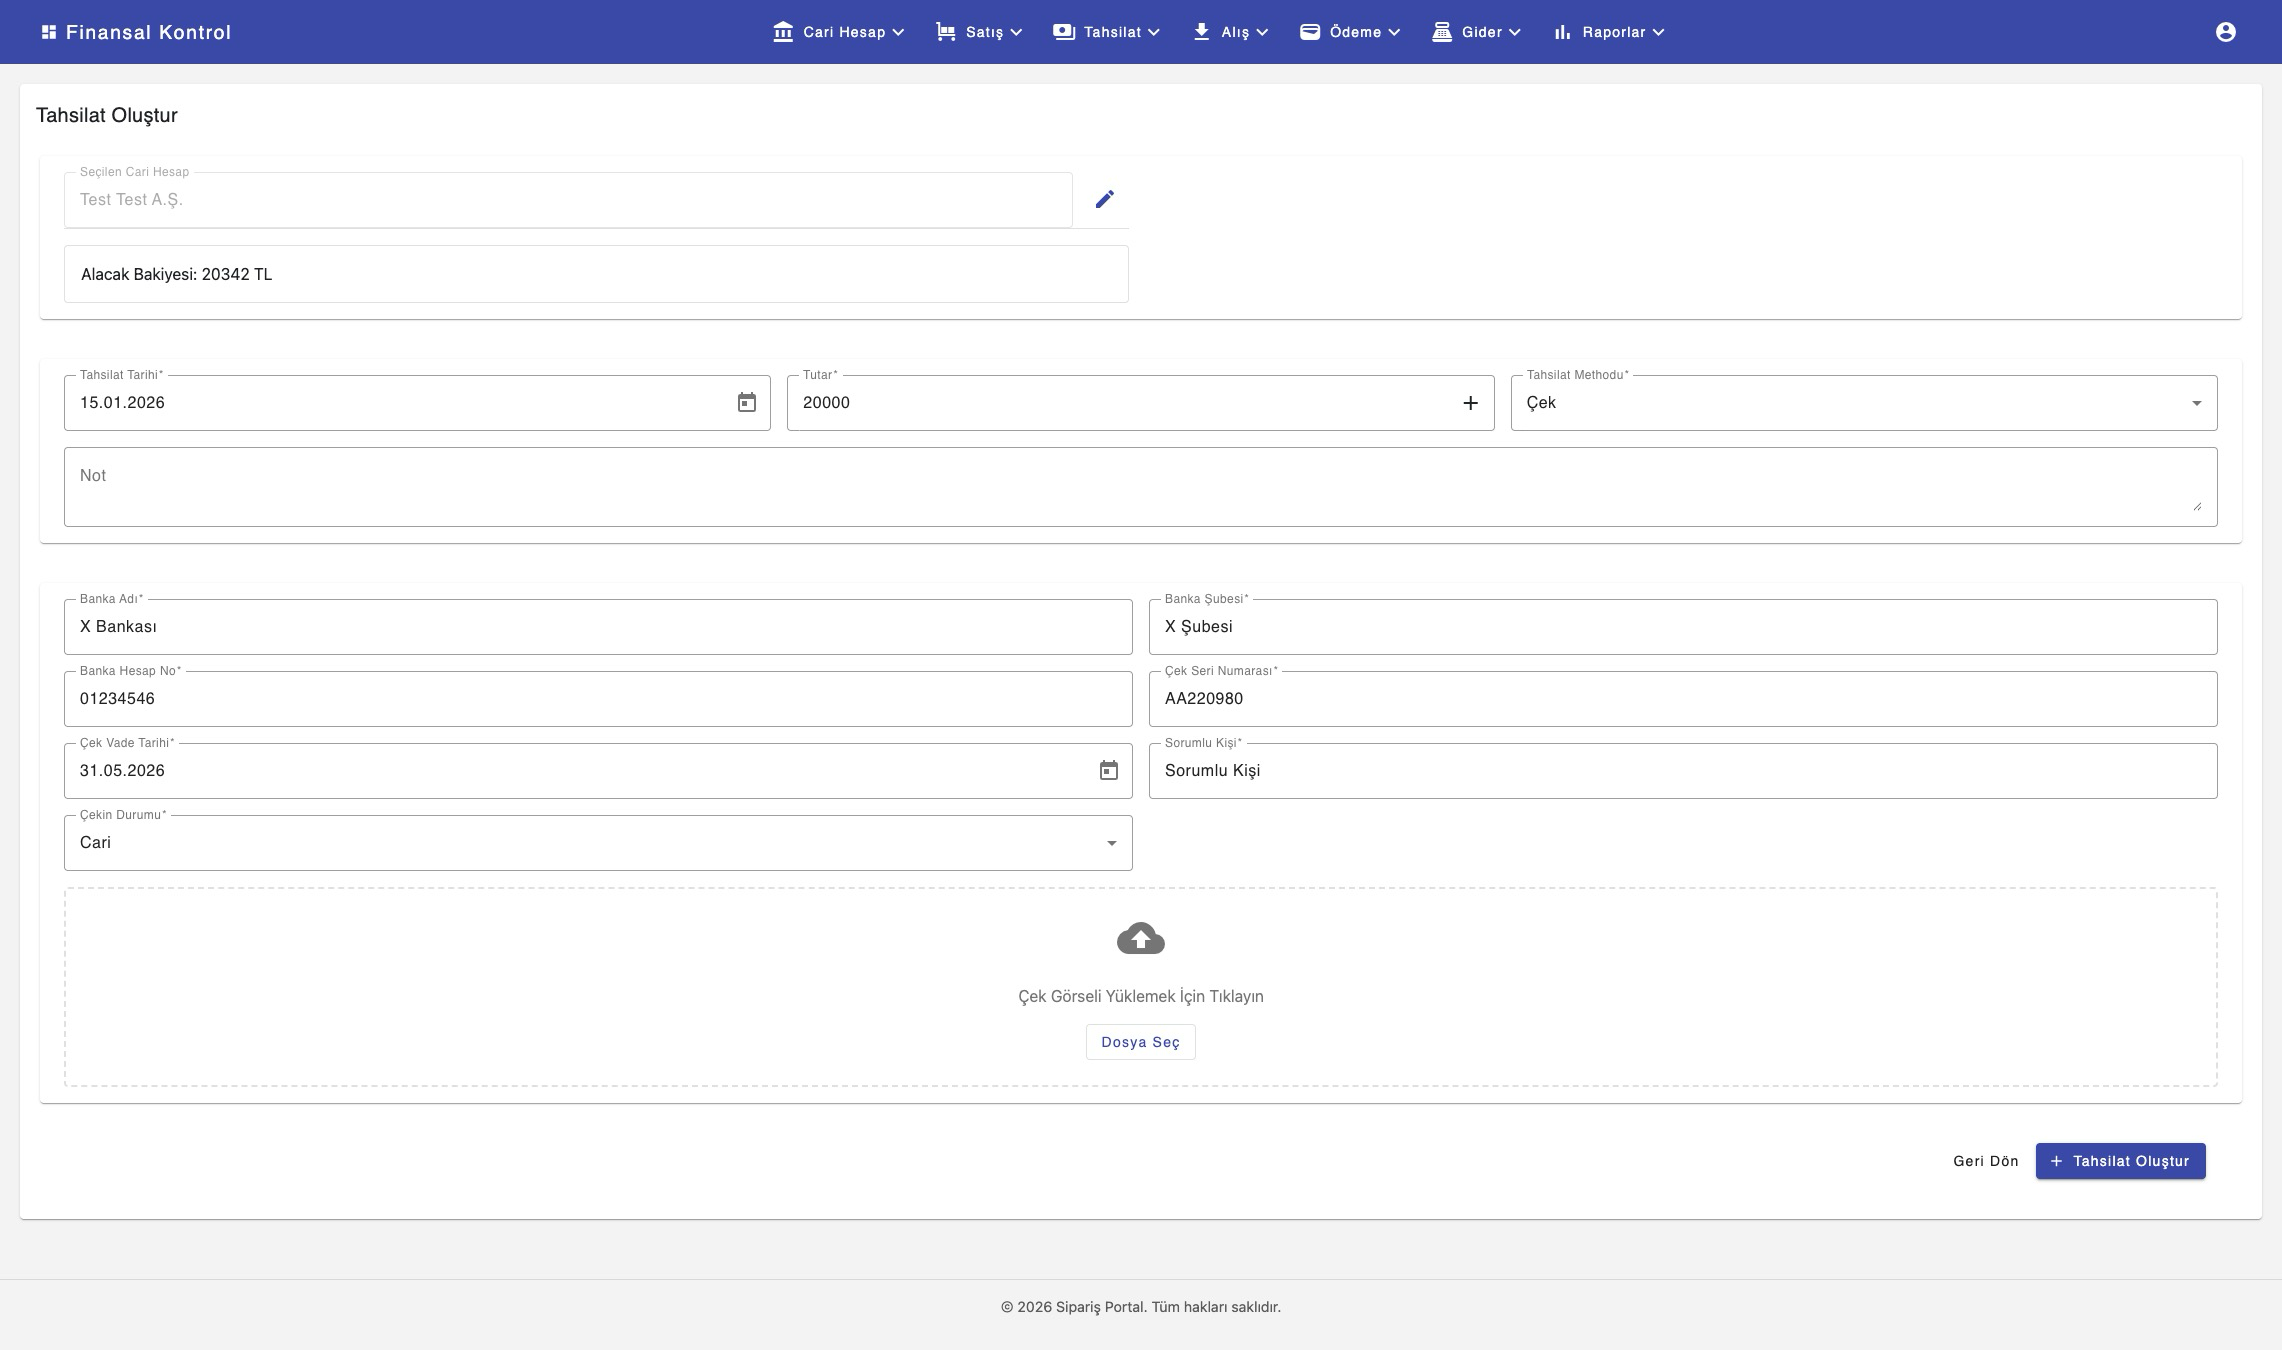
Task: Open the Gider menu
Action: coord(1476,32)
